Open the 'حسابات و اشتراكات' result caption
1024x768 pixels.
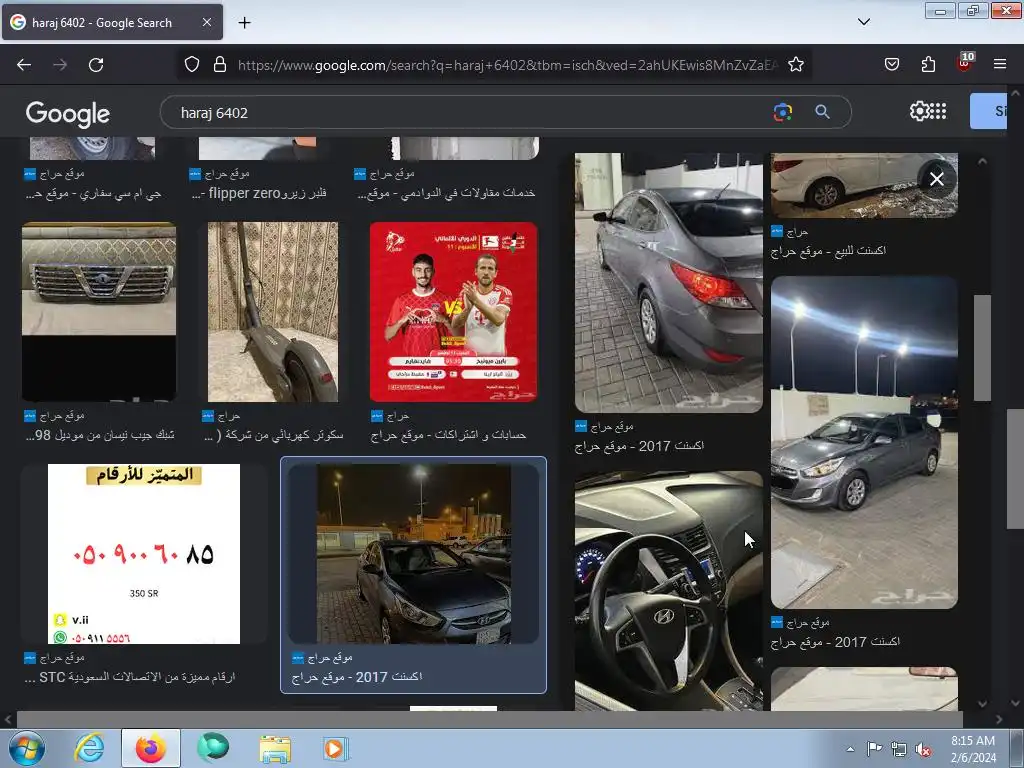click(448, 435)
